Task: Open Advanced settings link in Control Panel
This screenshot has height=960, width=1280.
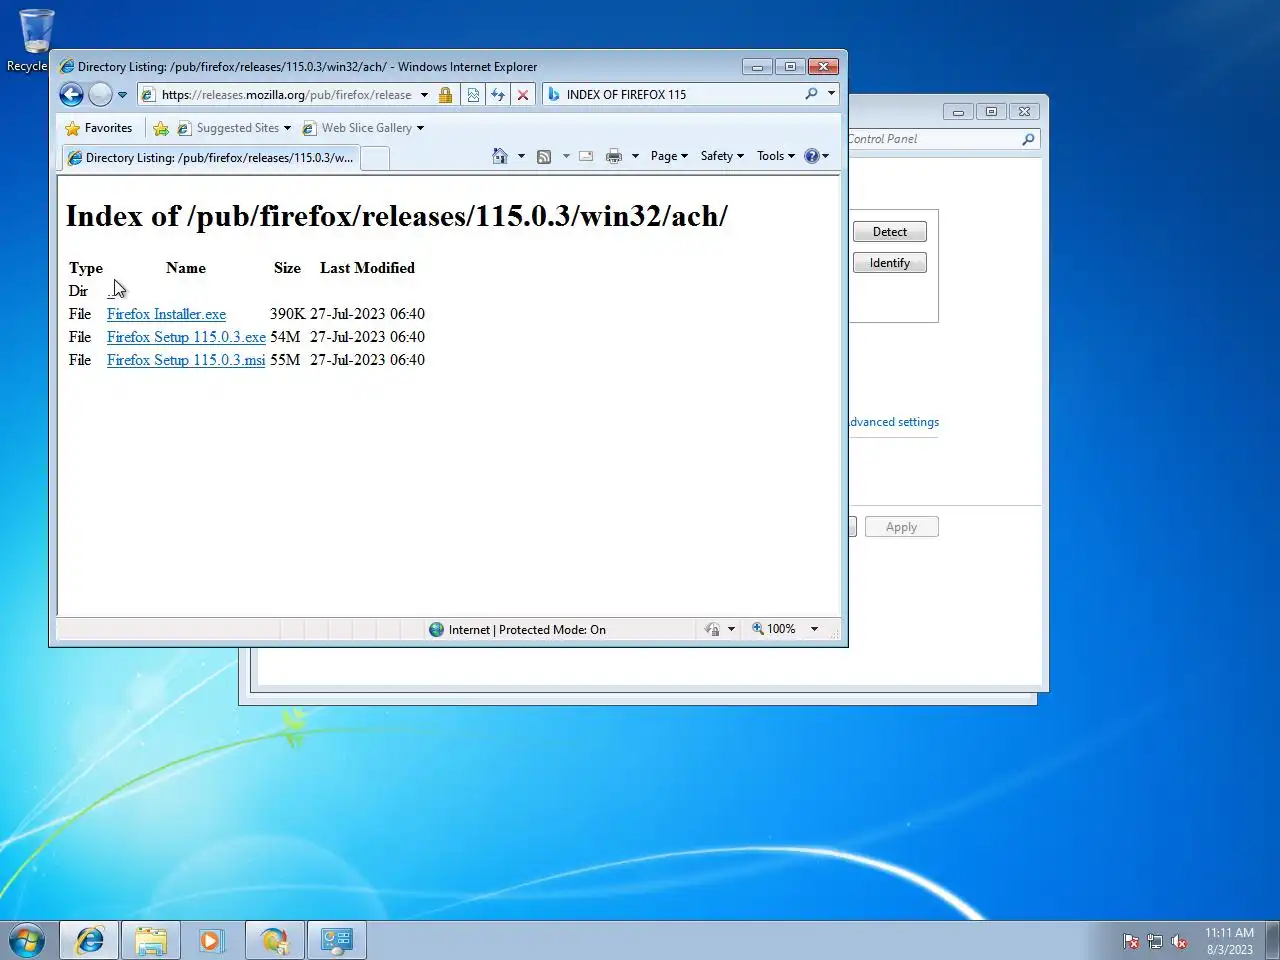Action: (894, 422)
